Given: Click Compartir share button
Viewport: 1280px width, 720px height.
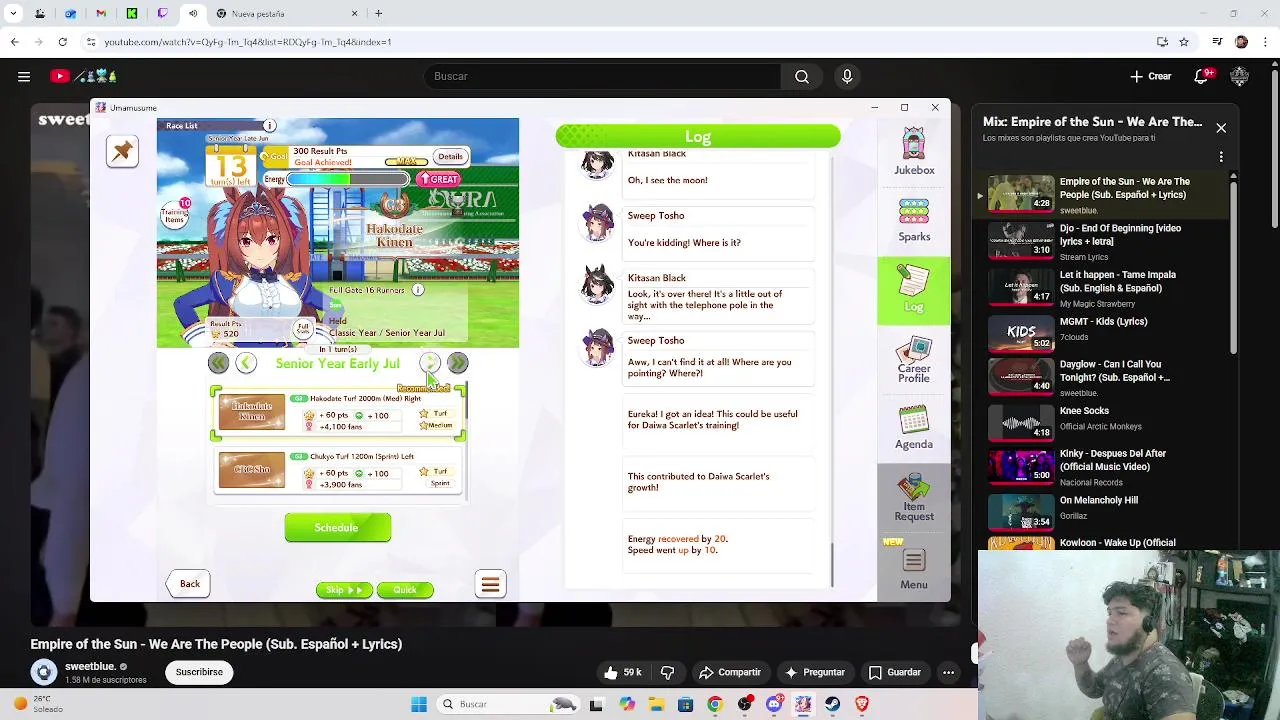Looking at the screenshot, I should coord(730,672).
